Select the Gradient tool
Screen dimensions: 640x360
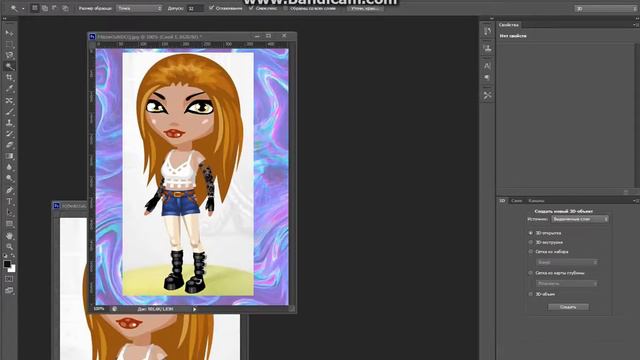pos(9,156)
